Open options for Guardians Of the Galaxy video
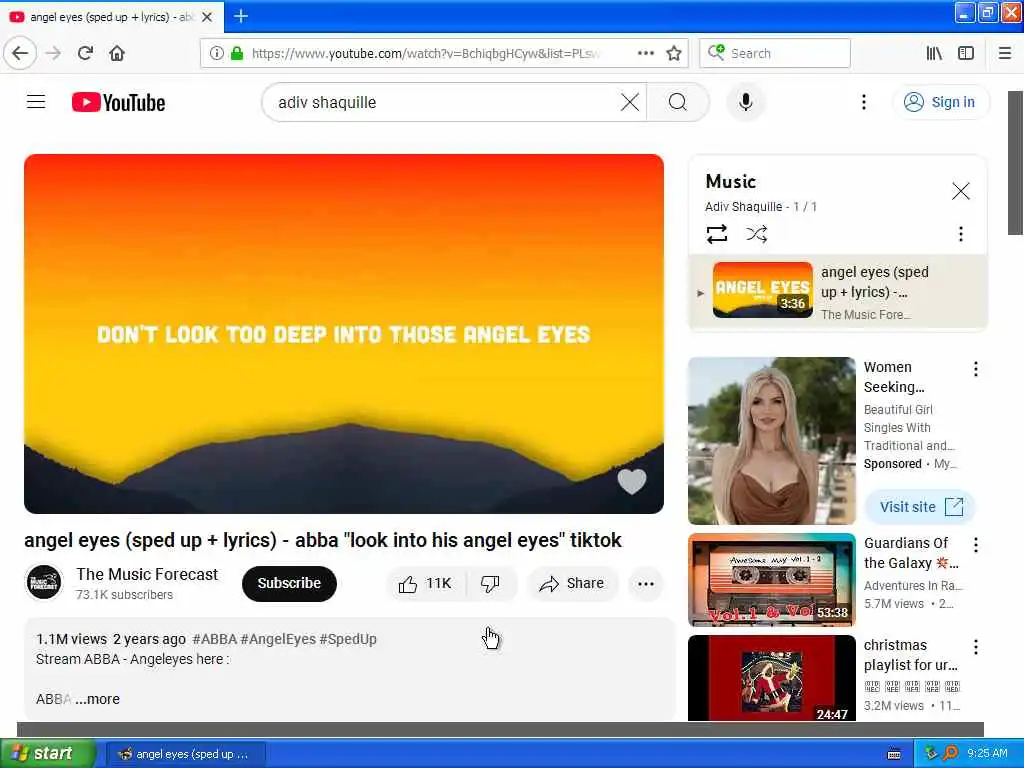Image resolution: width=1024 pixels, height=768 pixels. tap(976, 545)
